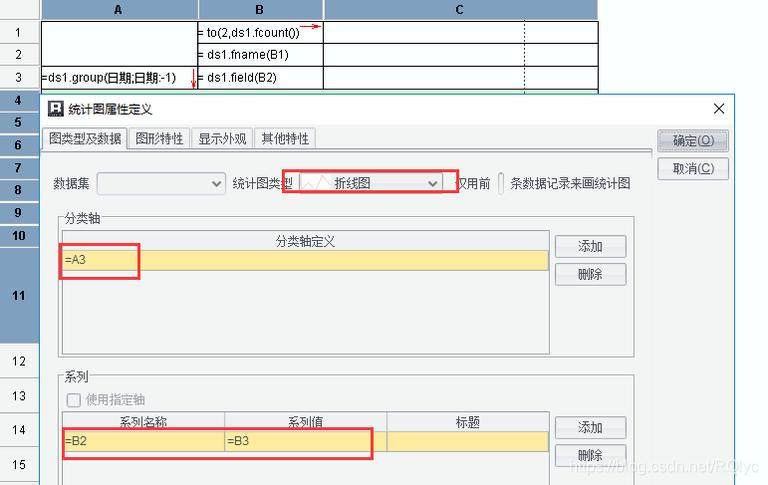
Task: Select row header 13
Action: click(x=19, y=396)
